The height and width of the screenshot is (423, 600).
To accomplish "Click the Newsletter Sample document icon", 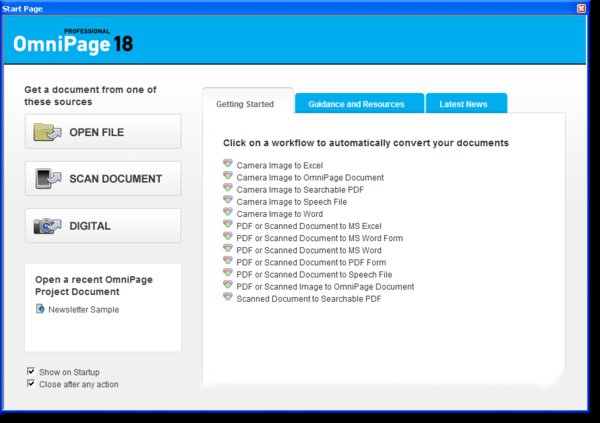I will 40,309.
